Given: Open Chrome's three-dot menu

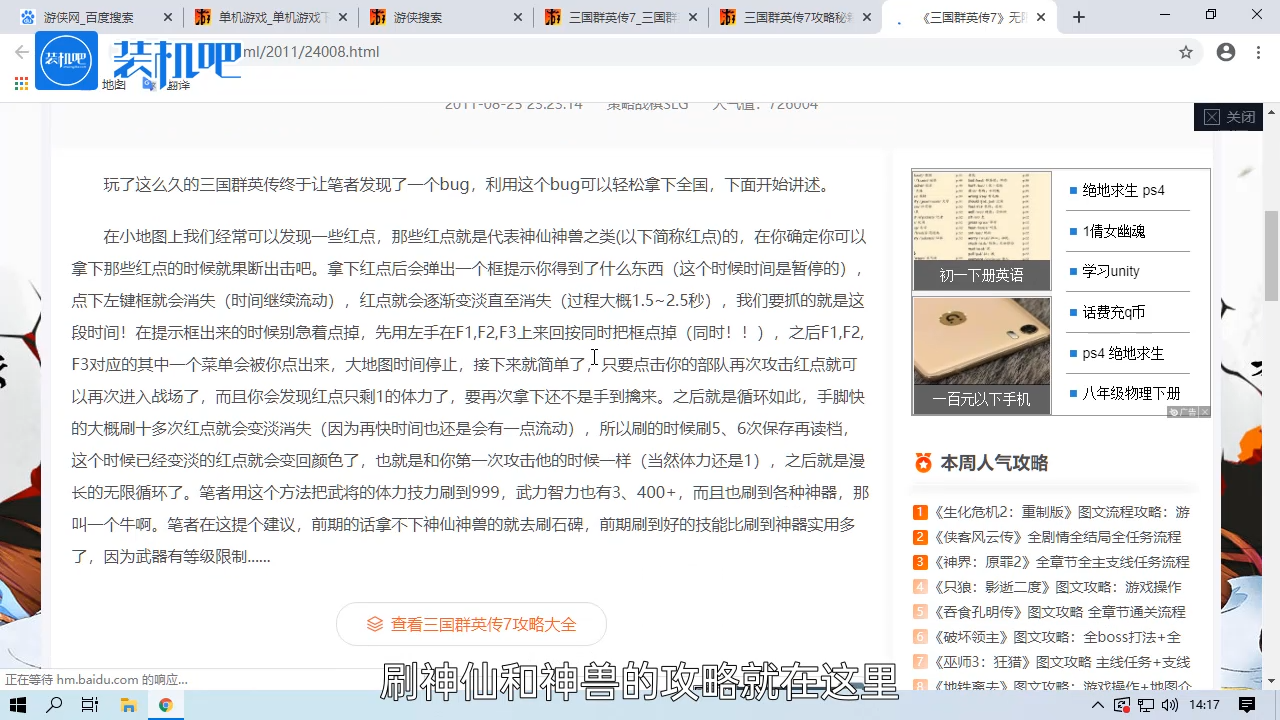Looking at the screenshot, I should click(x=1258, y=52).
